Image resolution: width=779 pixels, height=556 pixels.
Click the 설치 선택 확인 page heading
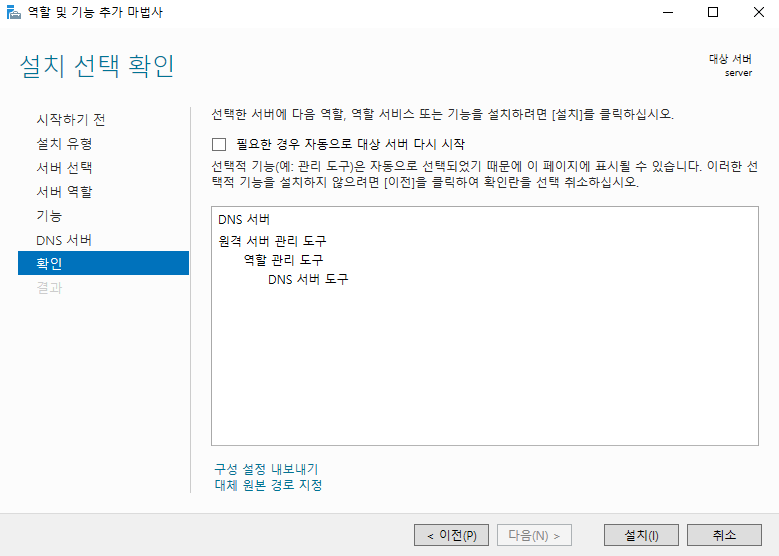[x=97, y=66]
